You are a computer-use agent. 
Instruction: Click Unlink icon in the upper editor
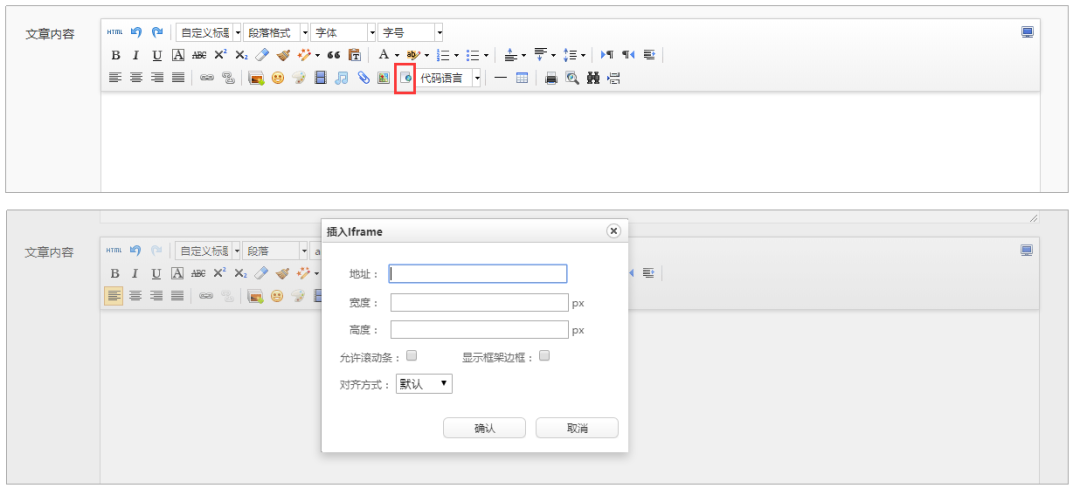coord(228,78)
